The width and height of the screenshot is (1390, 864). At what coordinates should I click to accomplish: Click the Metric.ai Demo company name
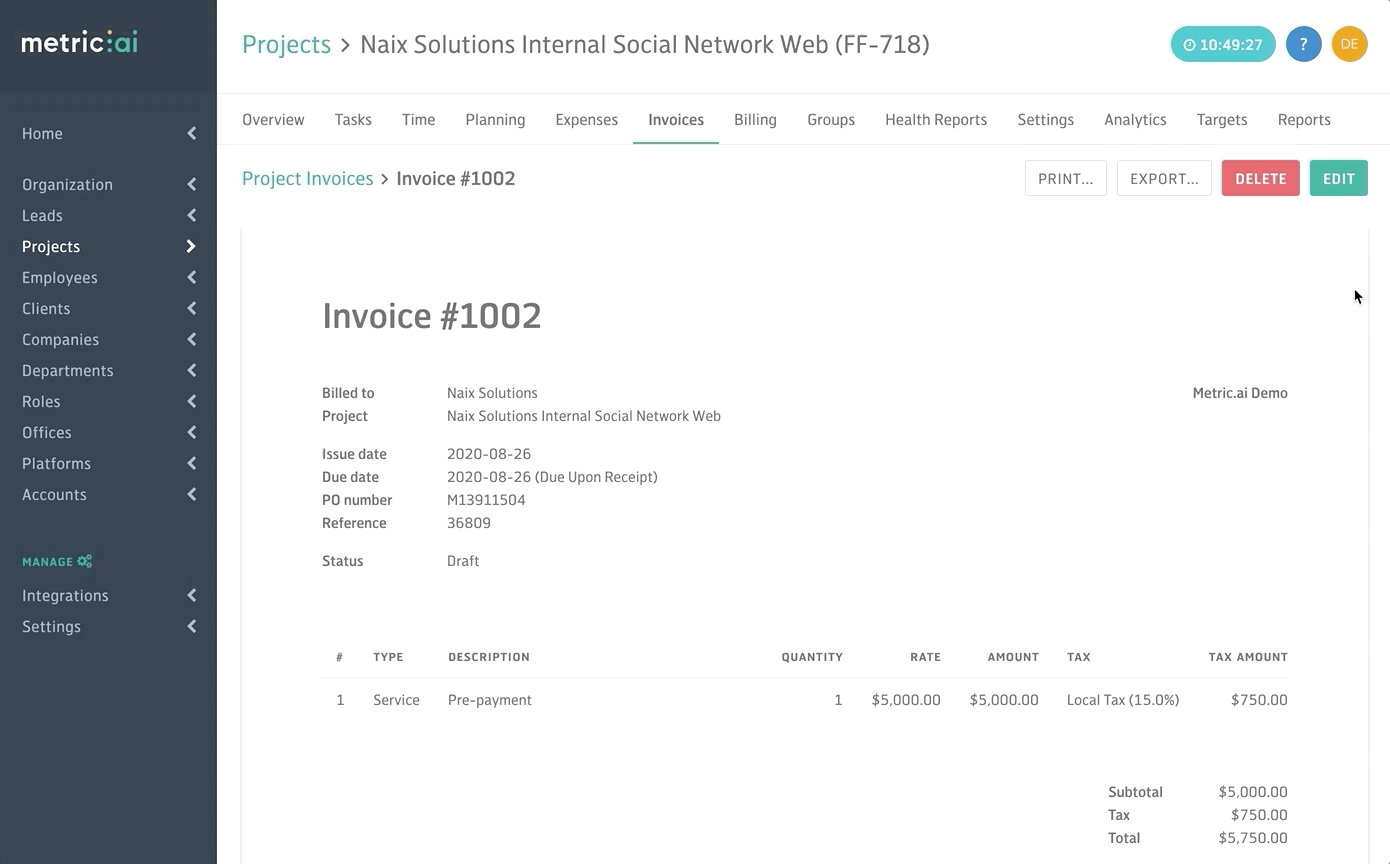[x=1240, y=393]
